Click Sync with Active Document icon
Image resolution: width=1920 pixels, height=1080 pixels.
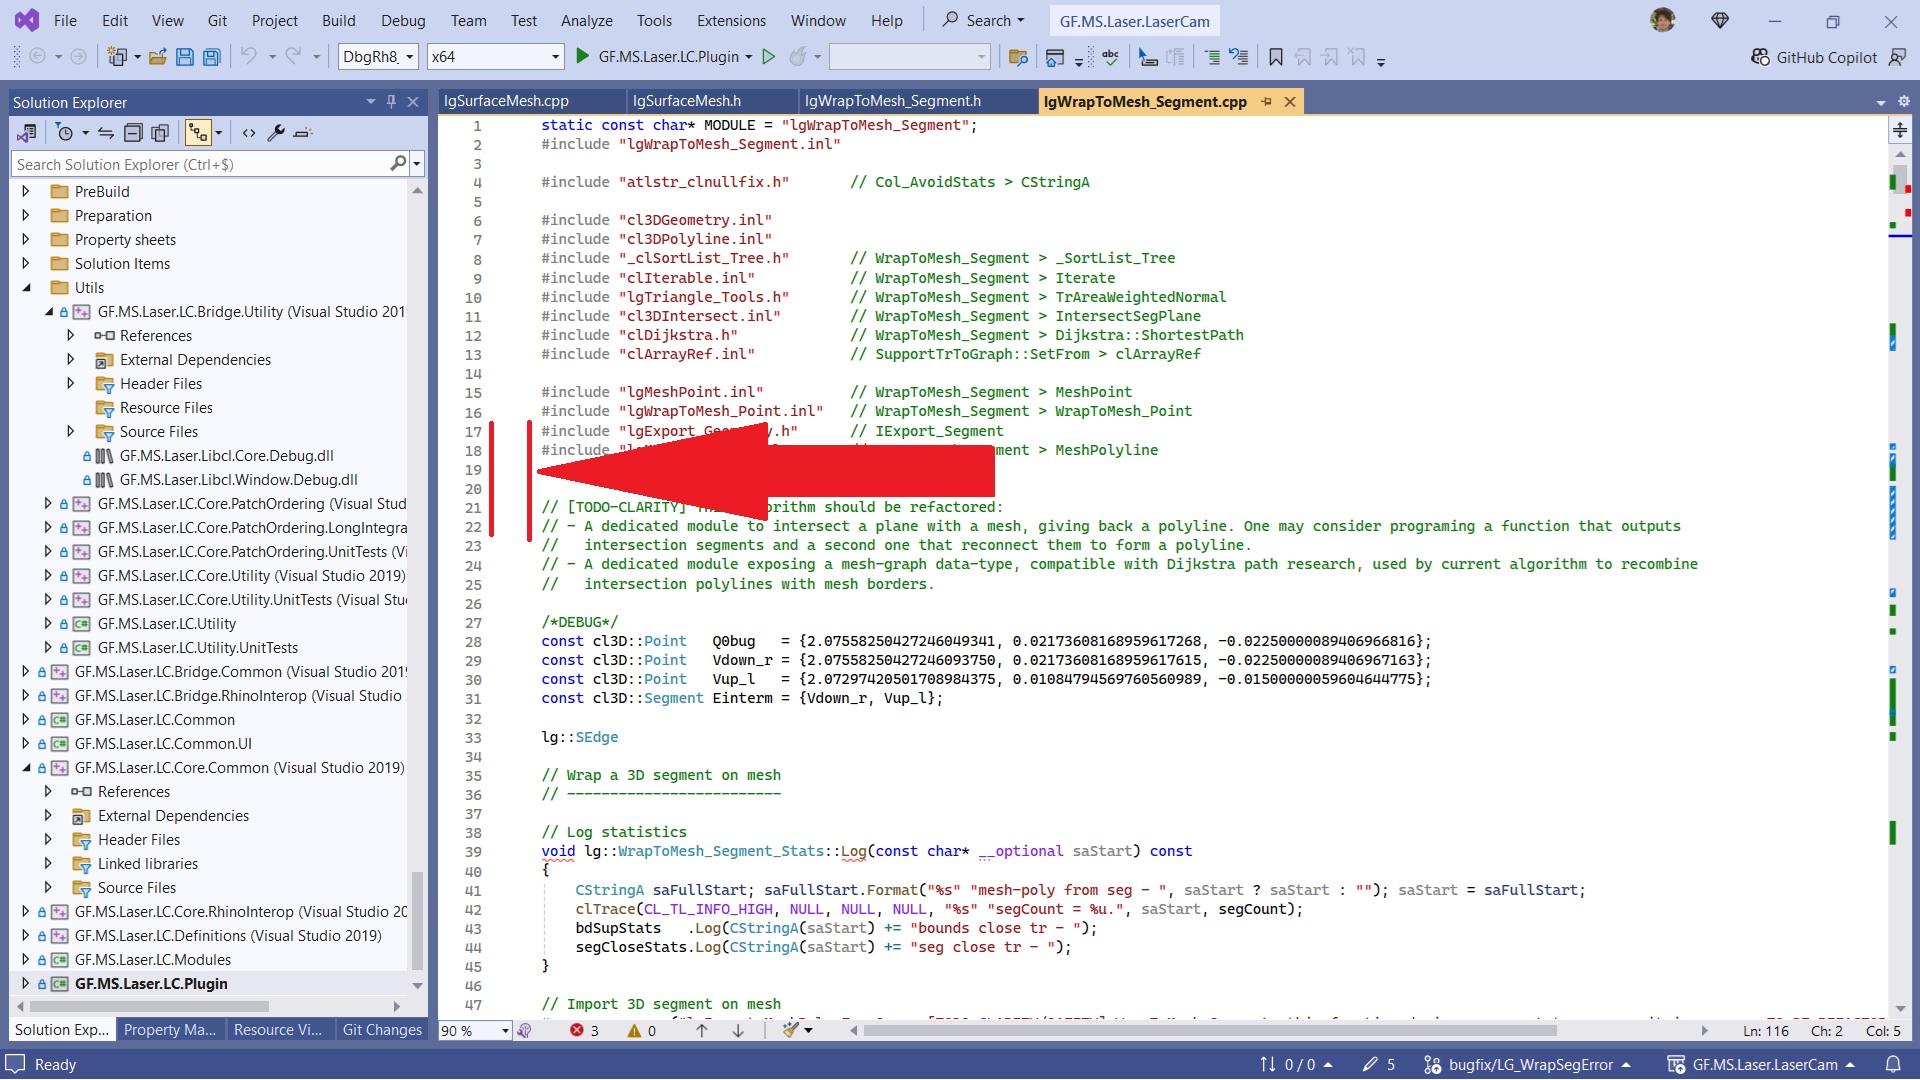click(105, 132)
